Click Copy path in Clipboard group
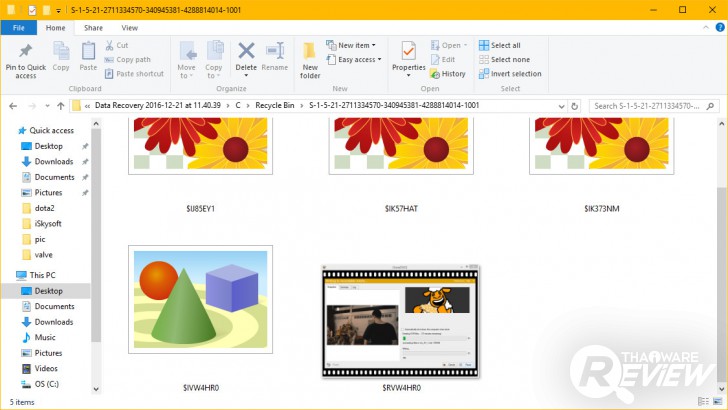 coord(128,59)
